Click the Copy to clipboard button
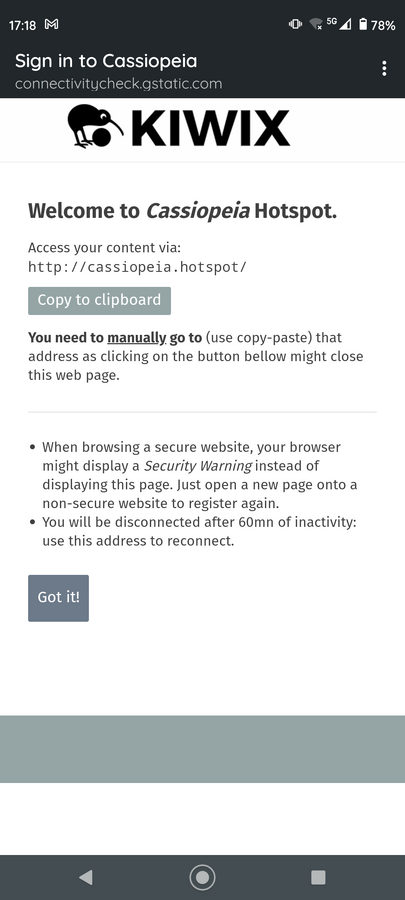Screen dimensions: 405x900 [99, 301]
